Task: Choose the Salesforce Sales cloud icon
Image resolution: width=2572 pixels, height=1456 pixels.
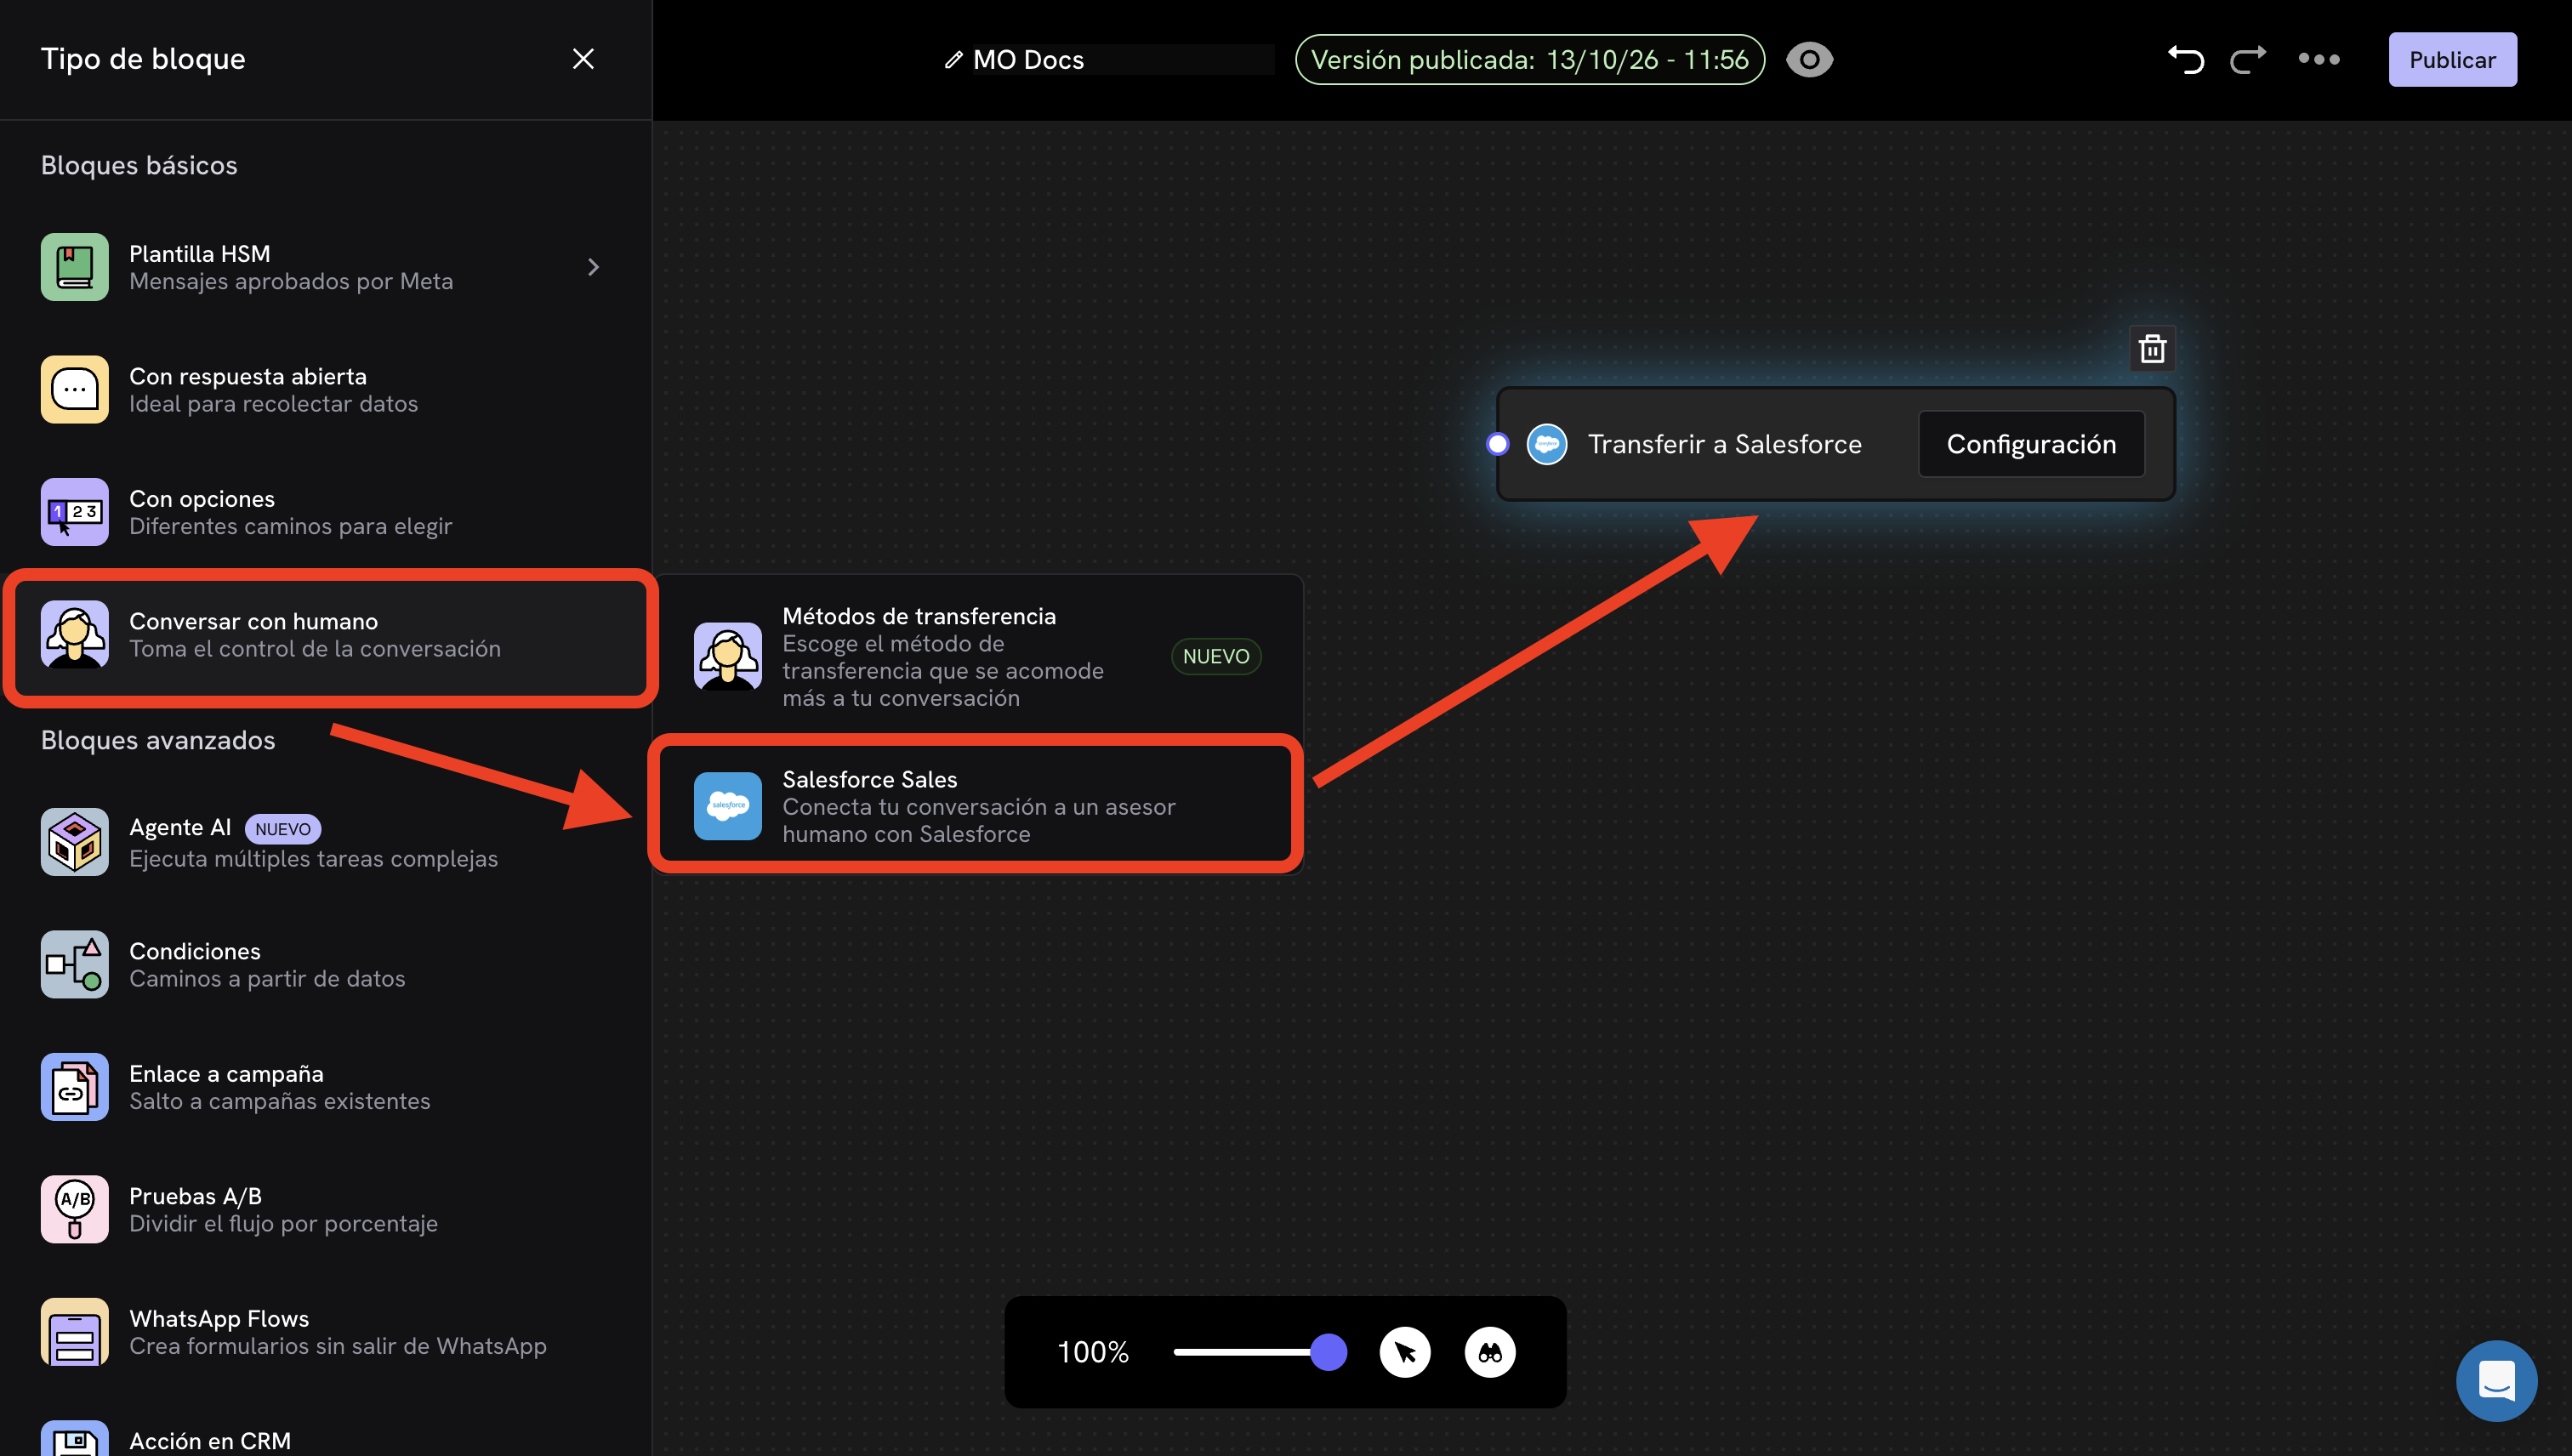Action: (x=728, y=806)
